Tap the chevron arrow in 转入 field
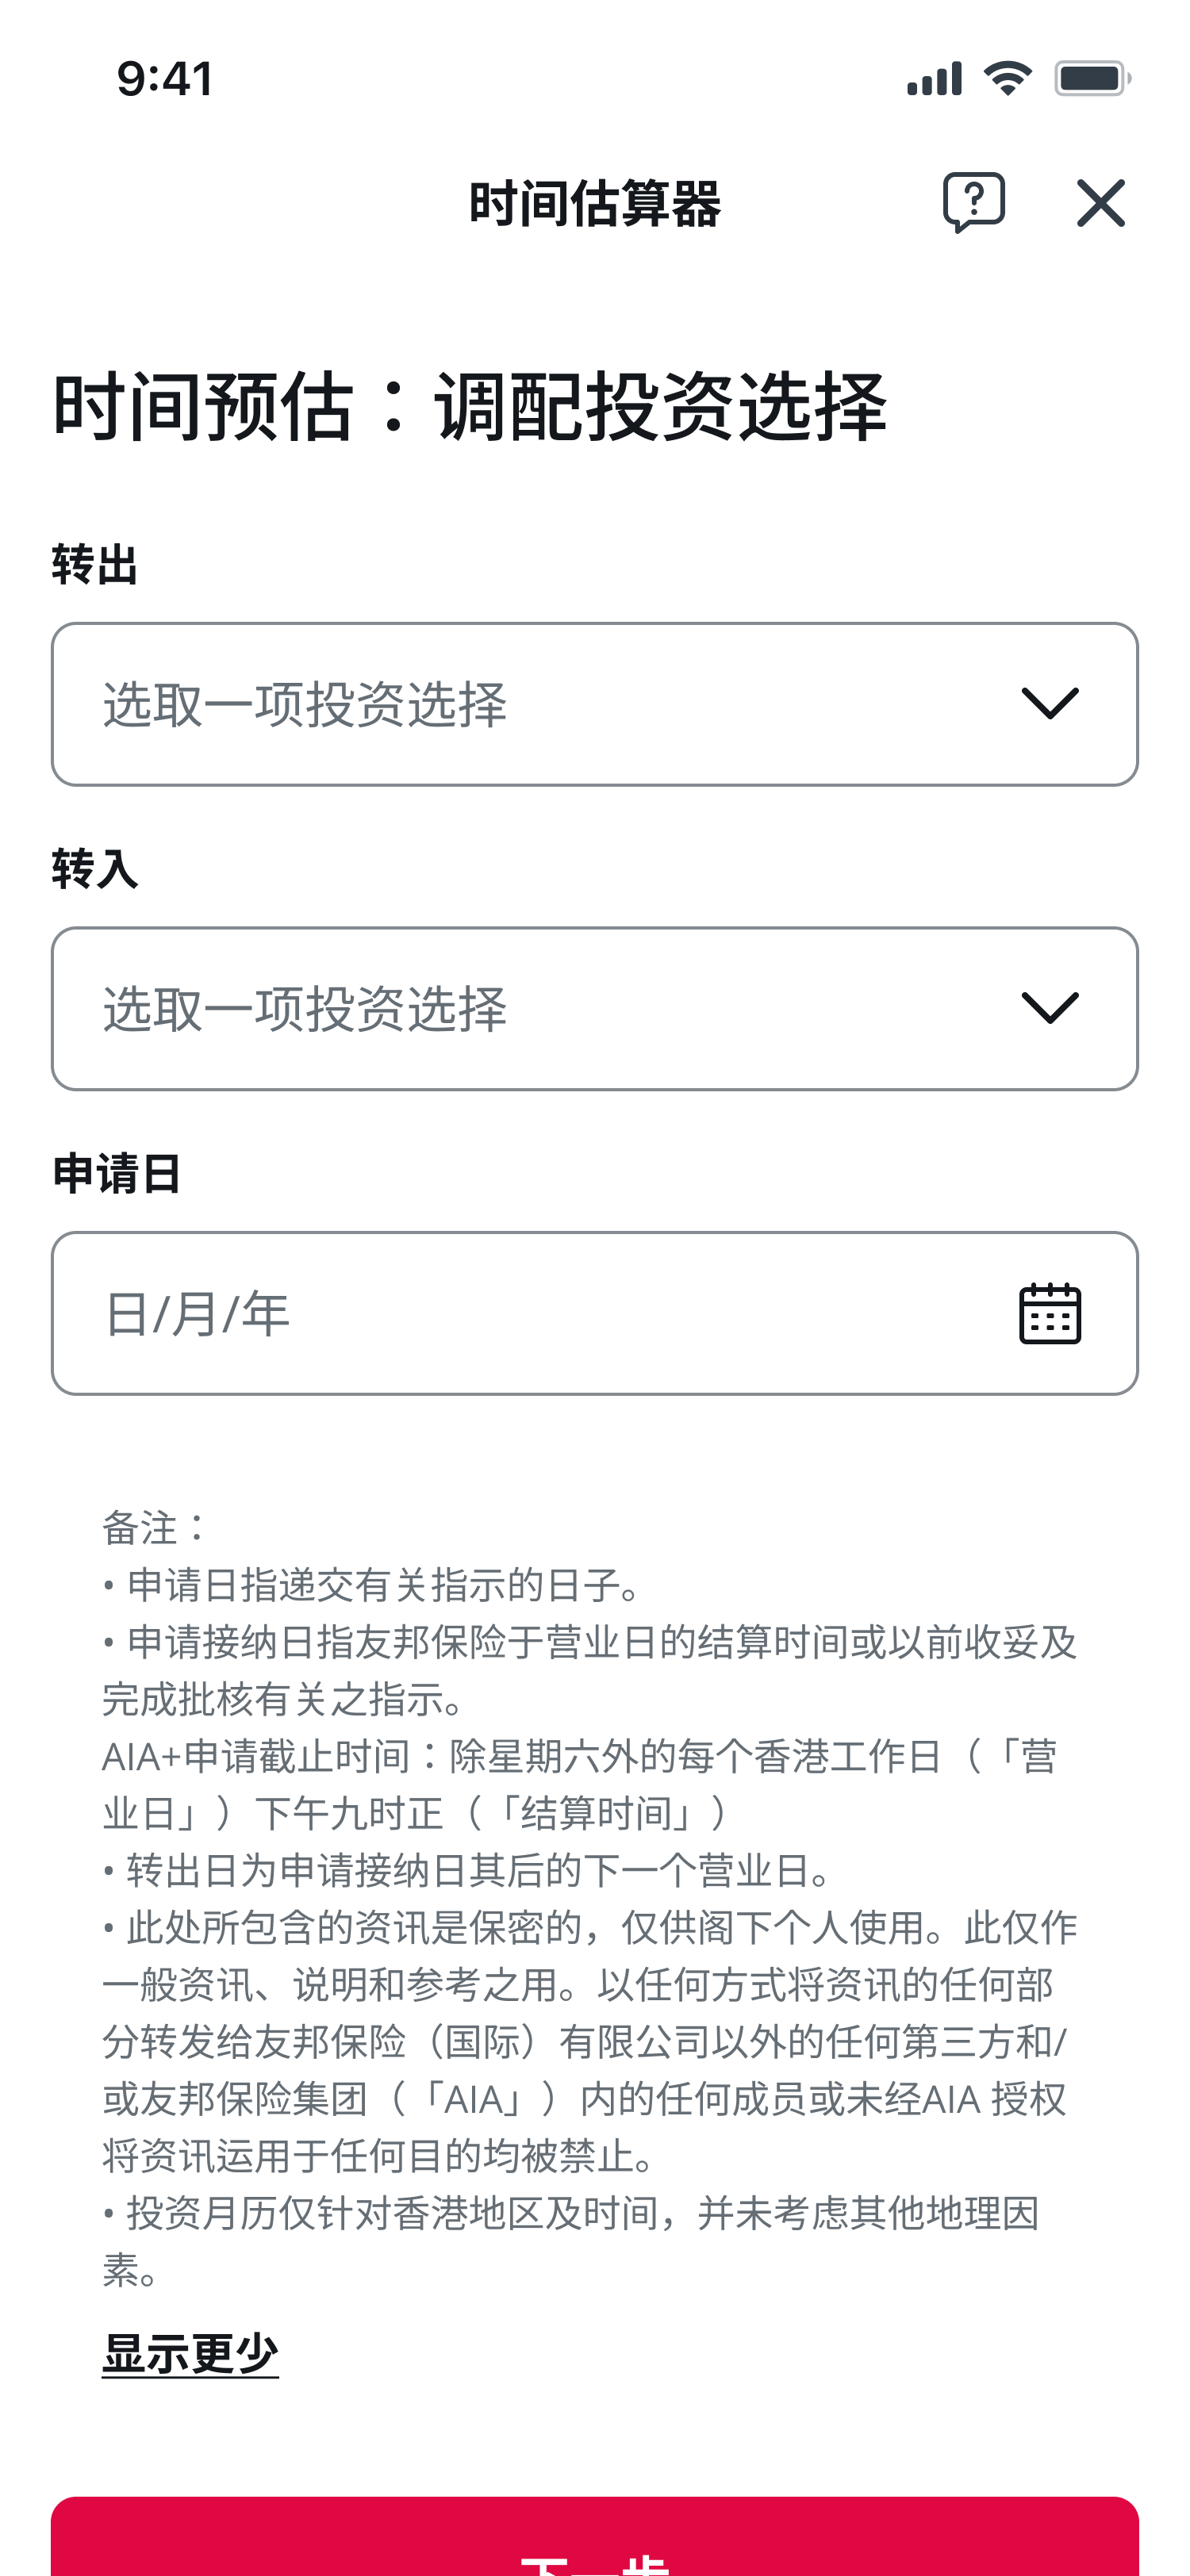Image resolution: width=1190 pixels, height=2576 pixels. 1049,1008
